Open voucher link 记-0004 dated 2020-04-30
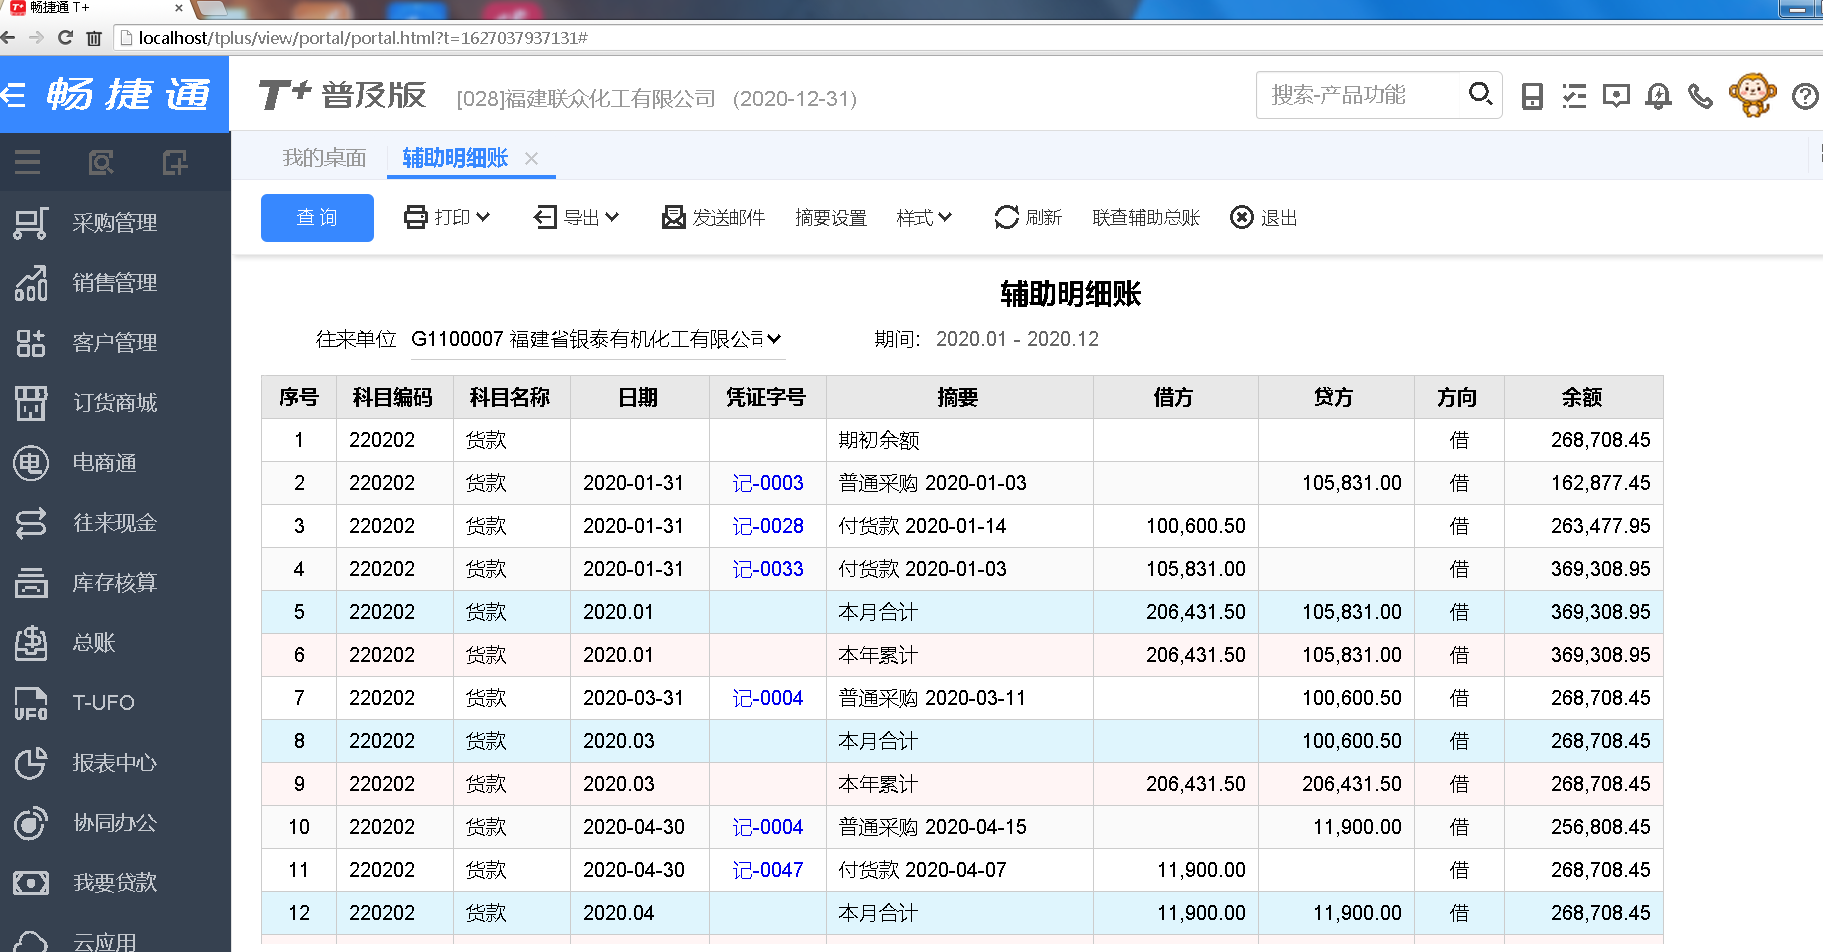This screenshot has width=1823, height=952. click(768, 827)
